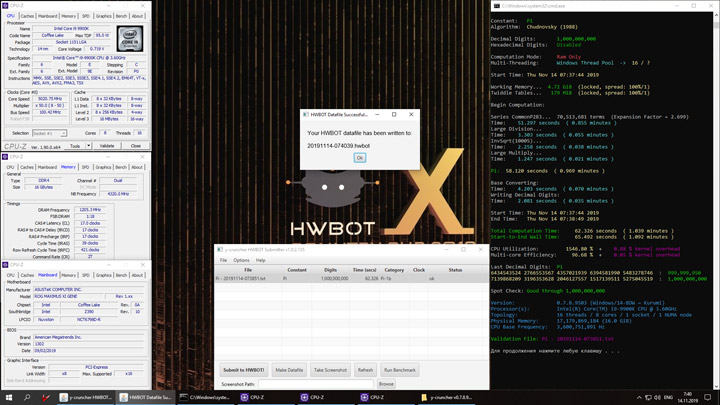Screen dimensions: 720x405
Task: Open Options menu in HWBOT Submitter
Action: pyautogui.click(x=241, y=260)
